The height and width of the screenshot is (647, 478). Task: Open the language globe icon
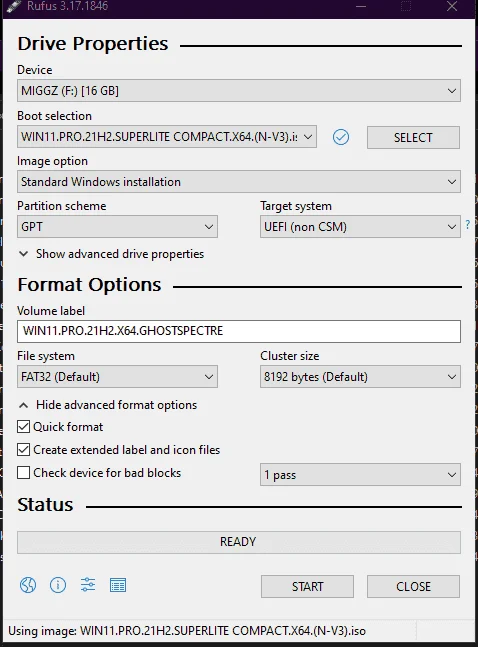[28, 585]
